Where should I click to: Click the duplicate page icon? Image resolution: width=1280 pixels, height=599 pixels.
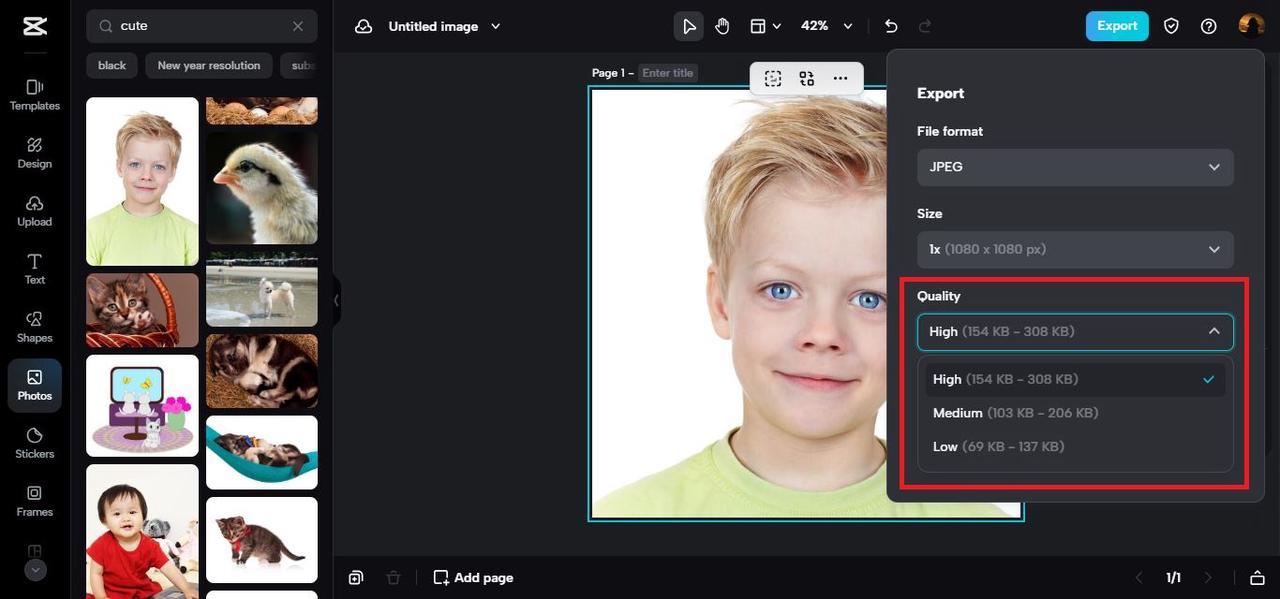356,577
